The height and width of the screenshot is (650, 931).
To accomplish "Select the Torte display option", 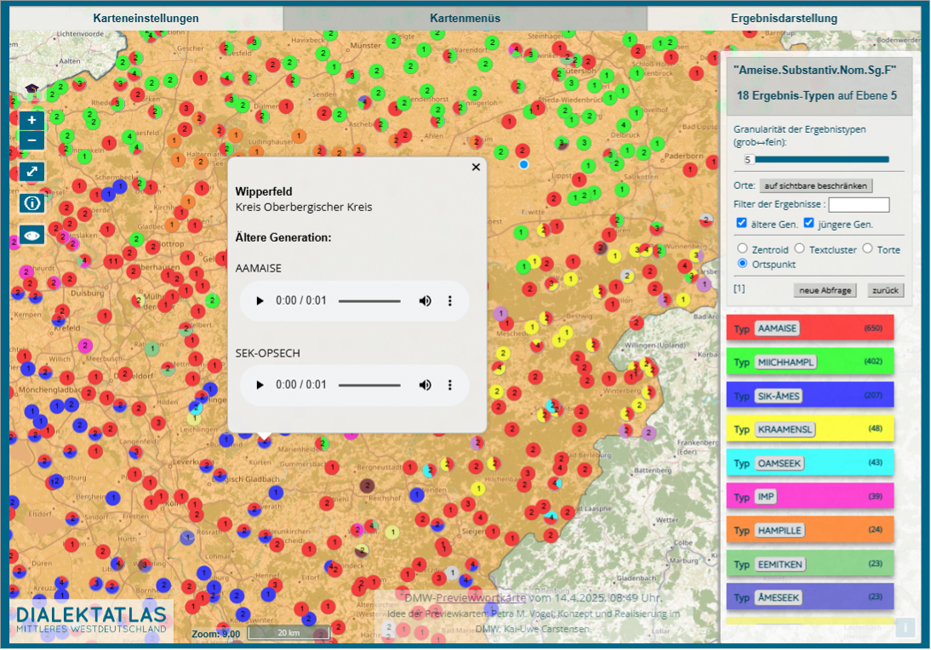I will click(x=867, y=248).
